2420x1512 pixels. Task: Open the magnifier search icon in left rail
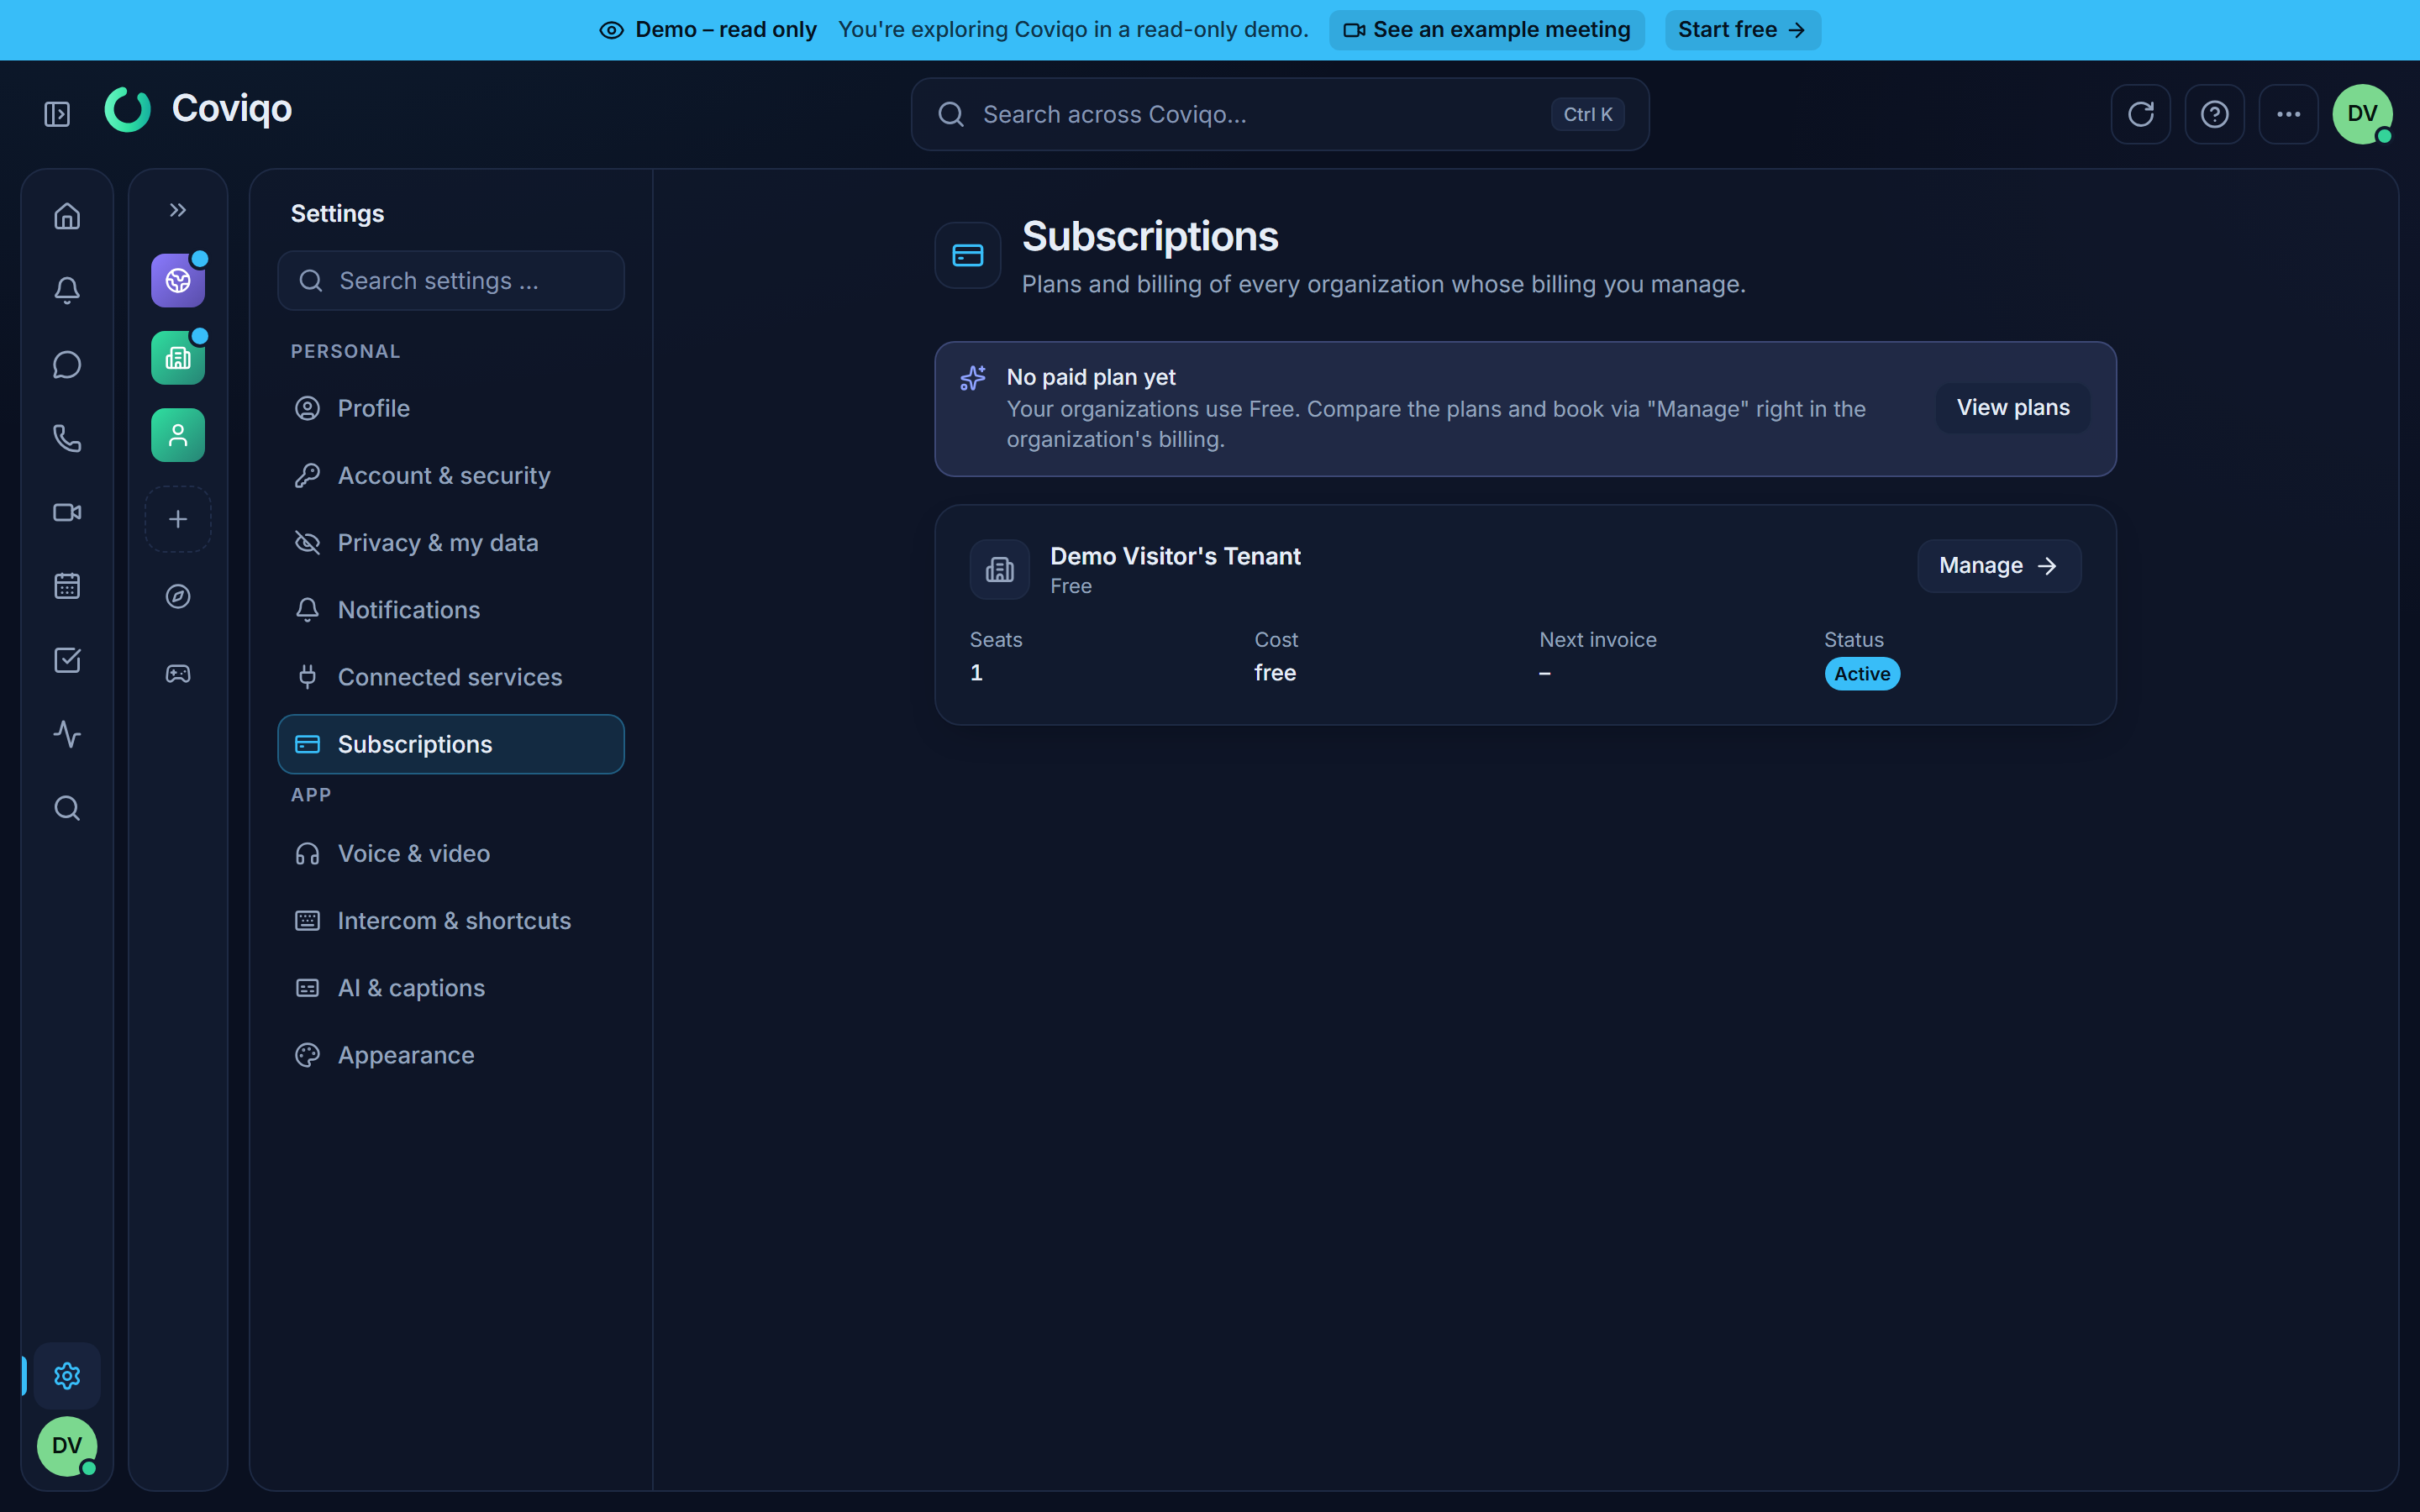(x=67, y=808)
